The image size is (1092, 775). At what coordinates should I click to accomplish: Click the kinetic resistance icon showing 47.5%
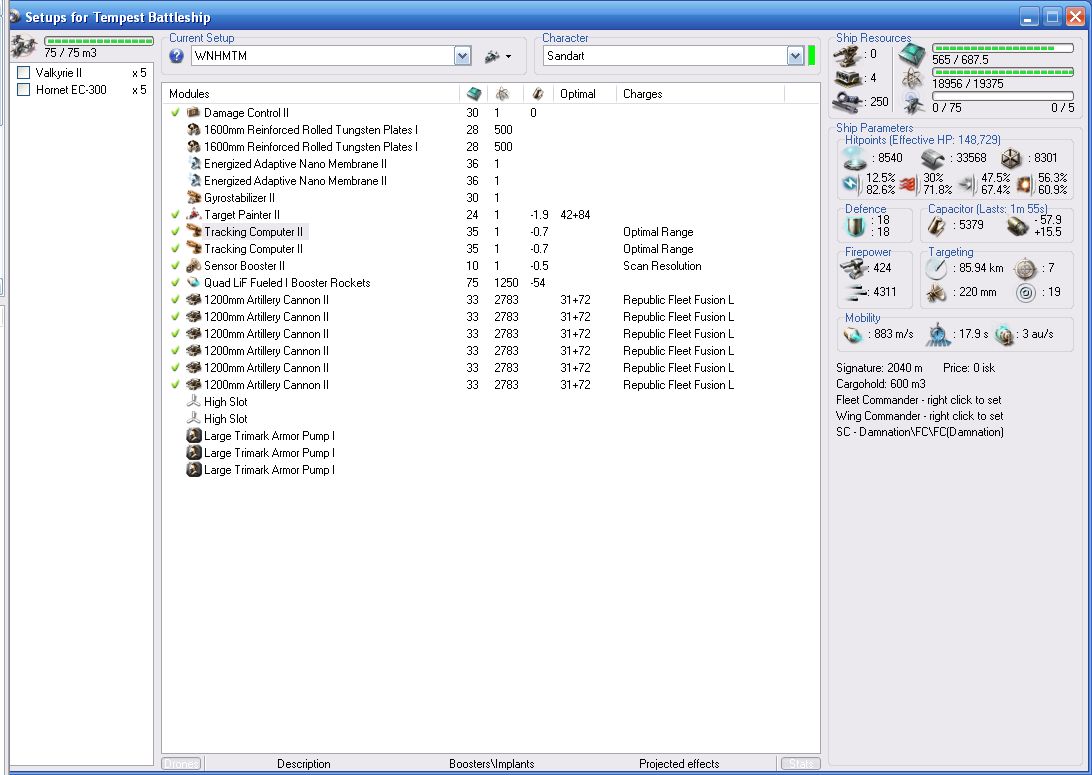coord(967,184)
